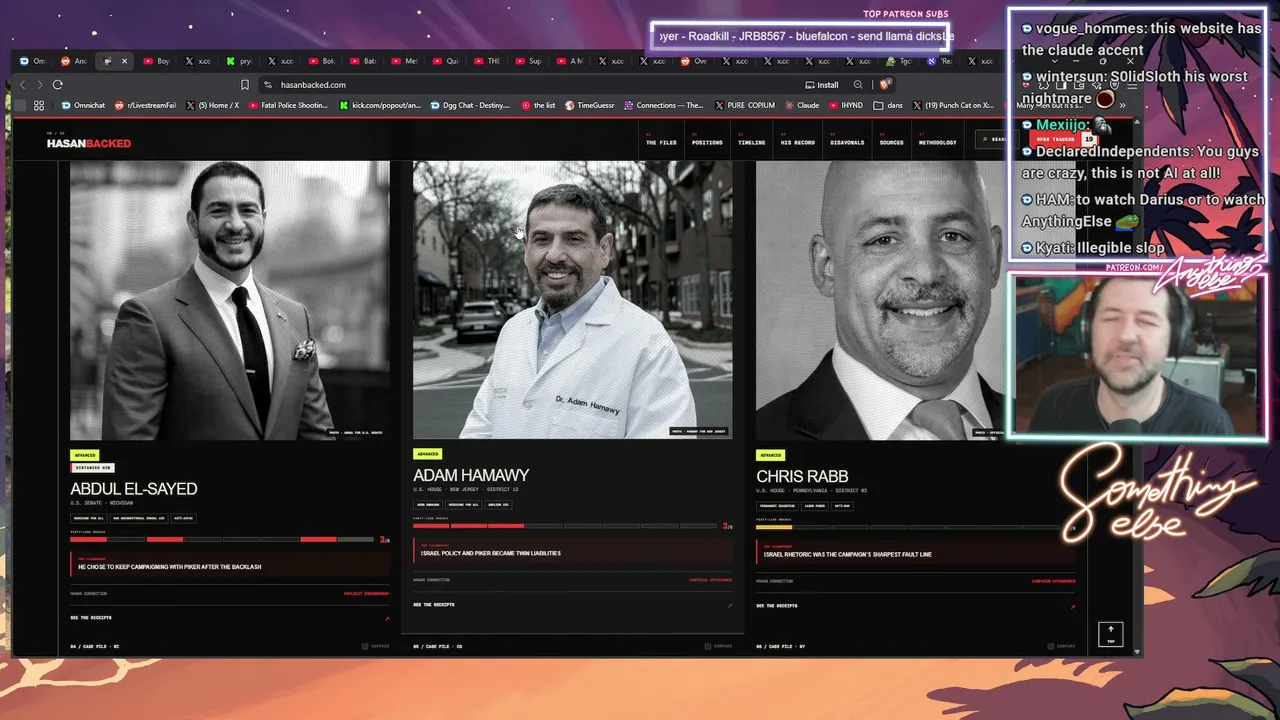Open the (19) Punch Cat on X bookmark

(953, 105)
